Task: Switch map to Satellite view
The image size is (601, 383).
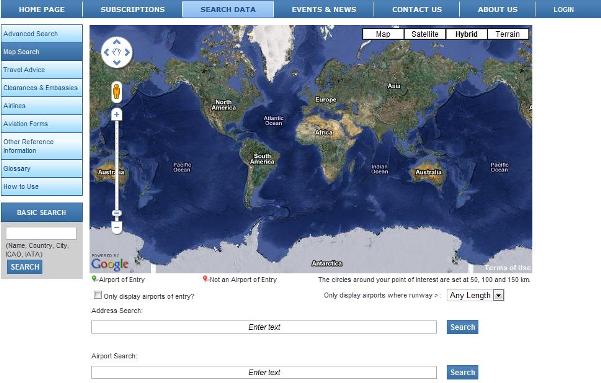Action: (425, 34)
